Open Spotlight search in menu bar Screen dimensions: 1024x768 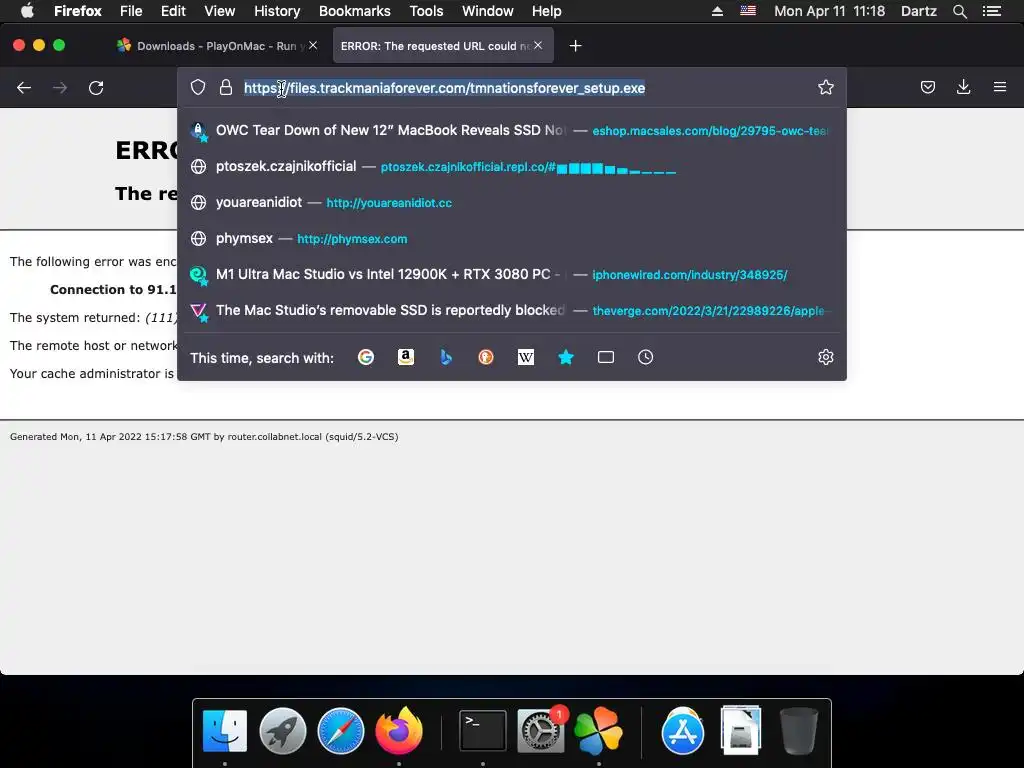pos(959,11)
